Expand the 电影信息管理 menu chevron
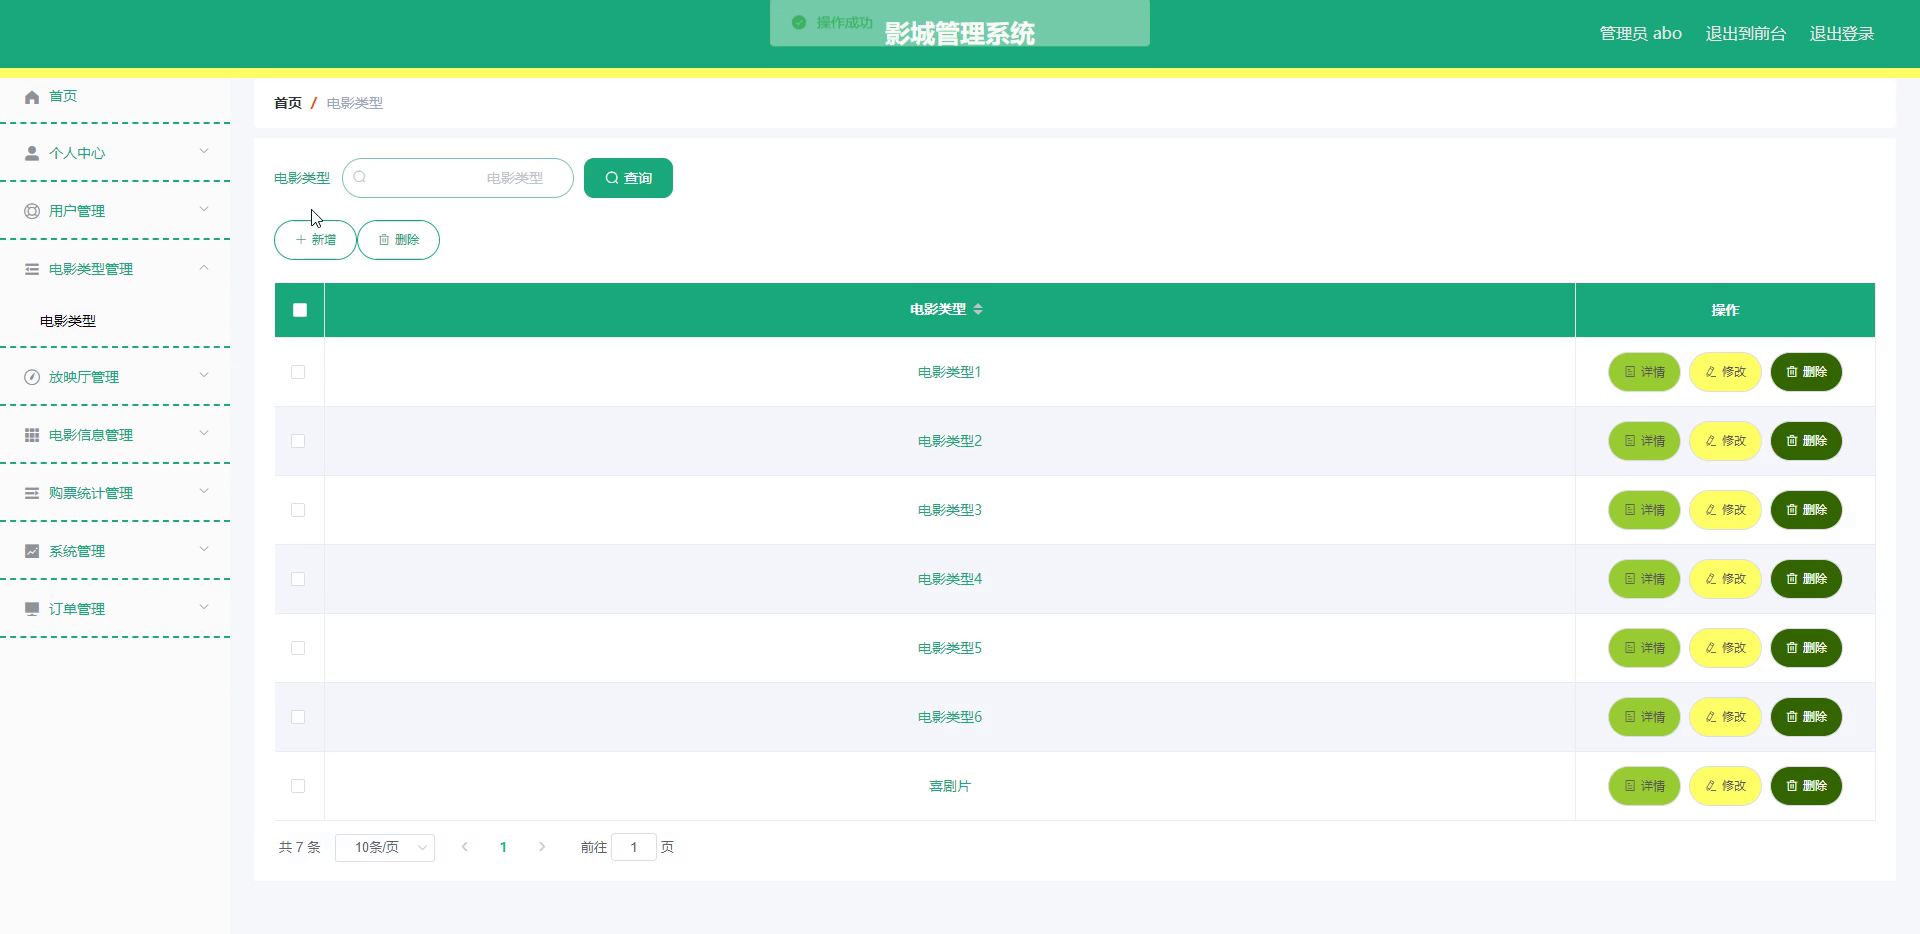 coord(204,433)
